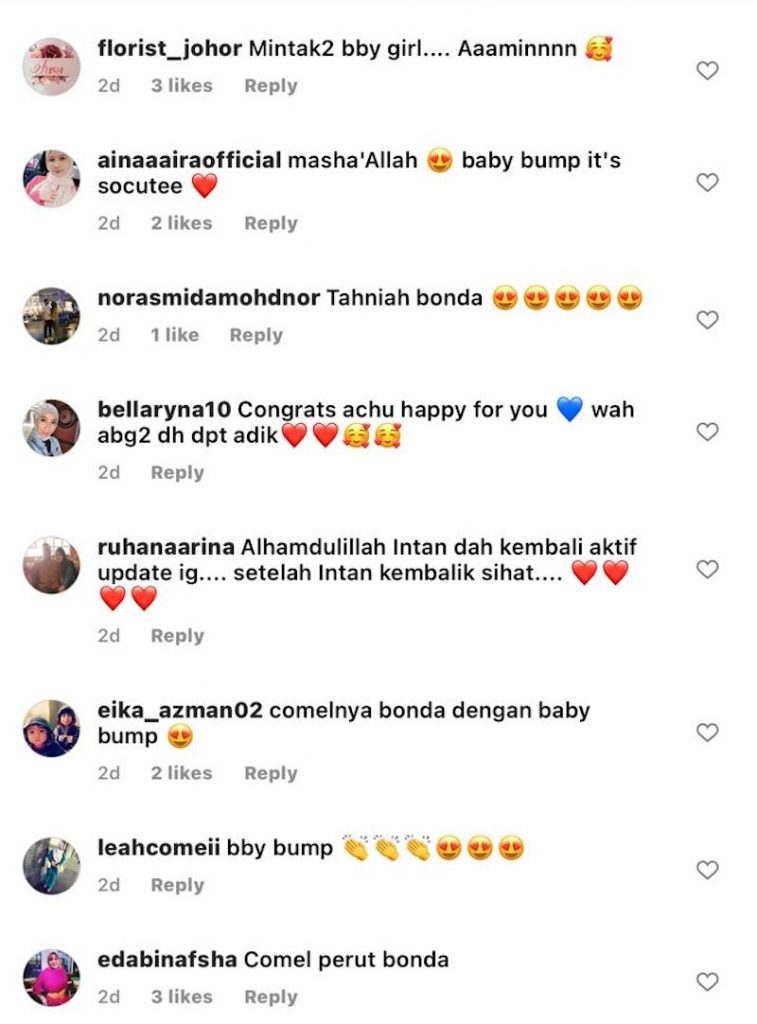The width and height of the screenshot is (757, 1024).
Task: Open norasmidamohdnor username link
Action: (x=208, y=298)
